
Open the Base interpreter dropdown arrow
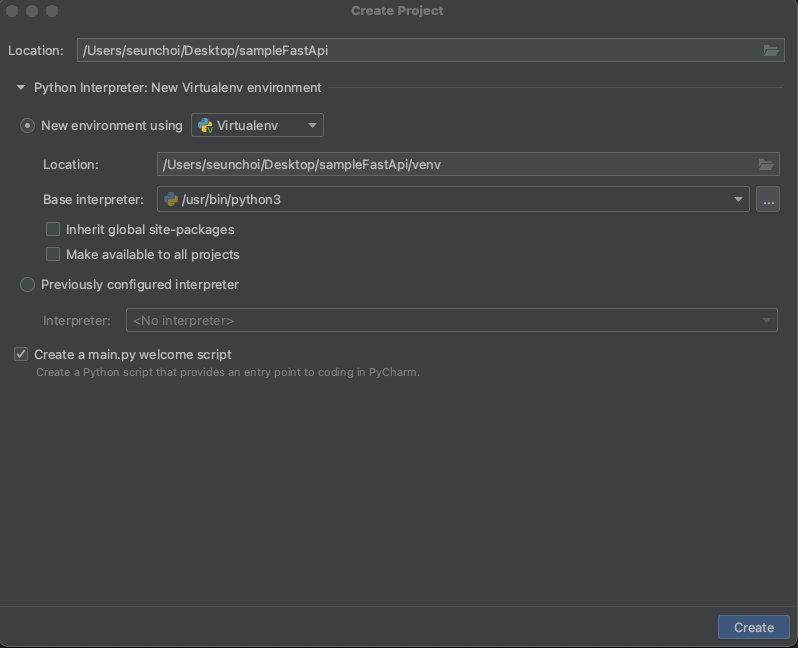(x=738, y=200)
